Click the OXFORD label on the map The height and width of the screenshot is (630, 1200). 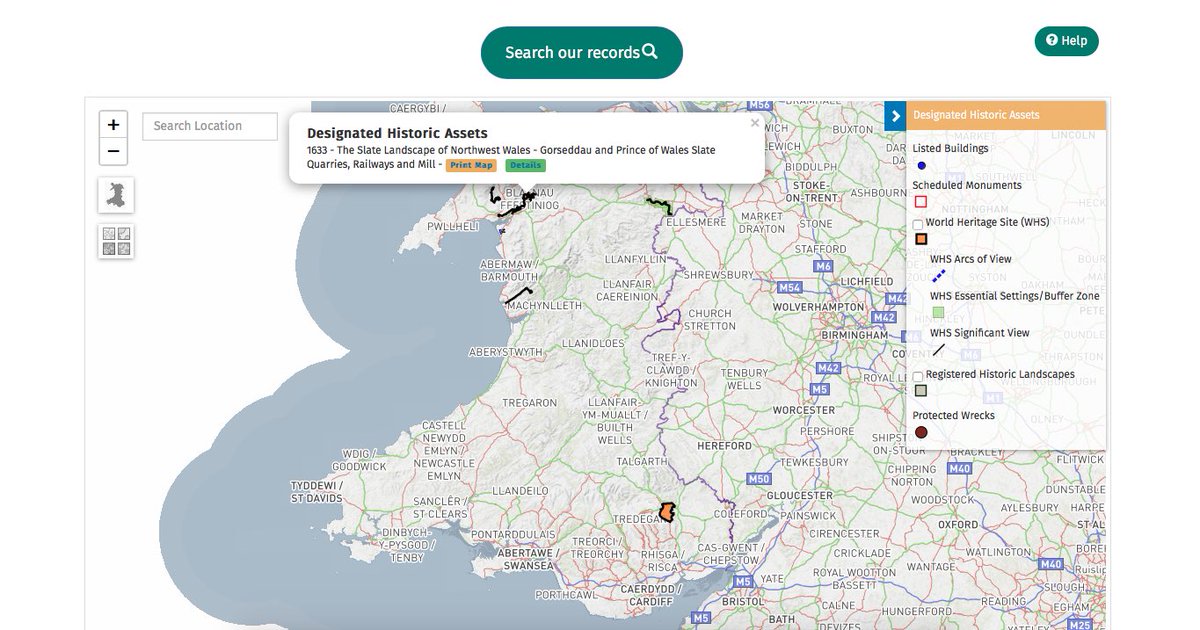pyautogui.click(x=958, y=524)
